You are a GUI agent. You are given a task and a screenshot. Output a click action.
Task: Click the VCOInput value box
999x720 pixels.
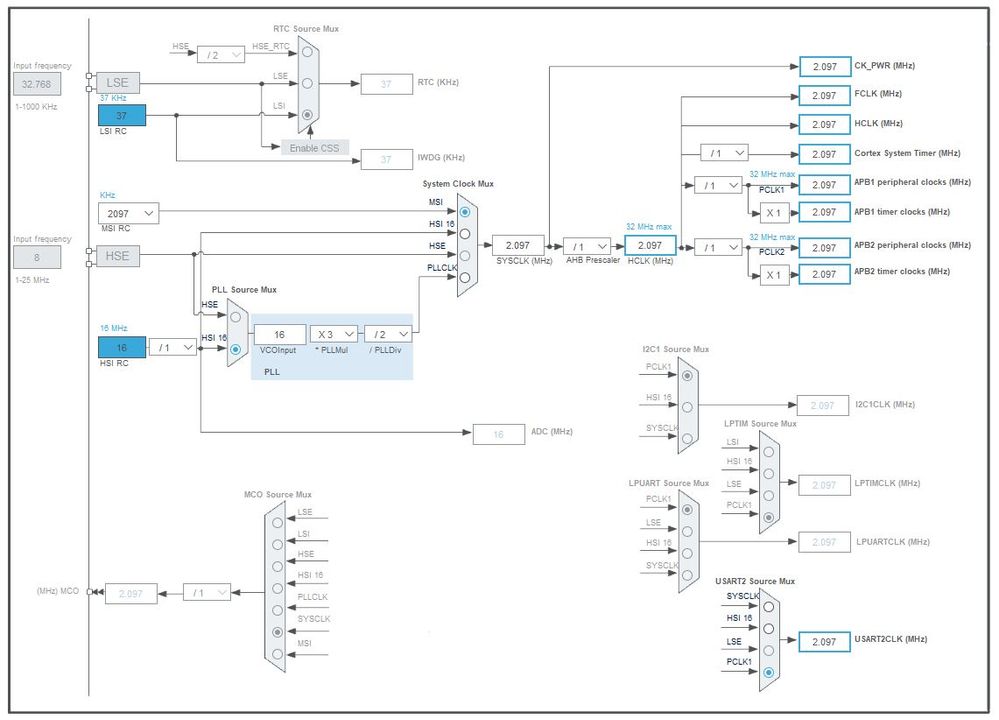click(280, 335)
